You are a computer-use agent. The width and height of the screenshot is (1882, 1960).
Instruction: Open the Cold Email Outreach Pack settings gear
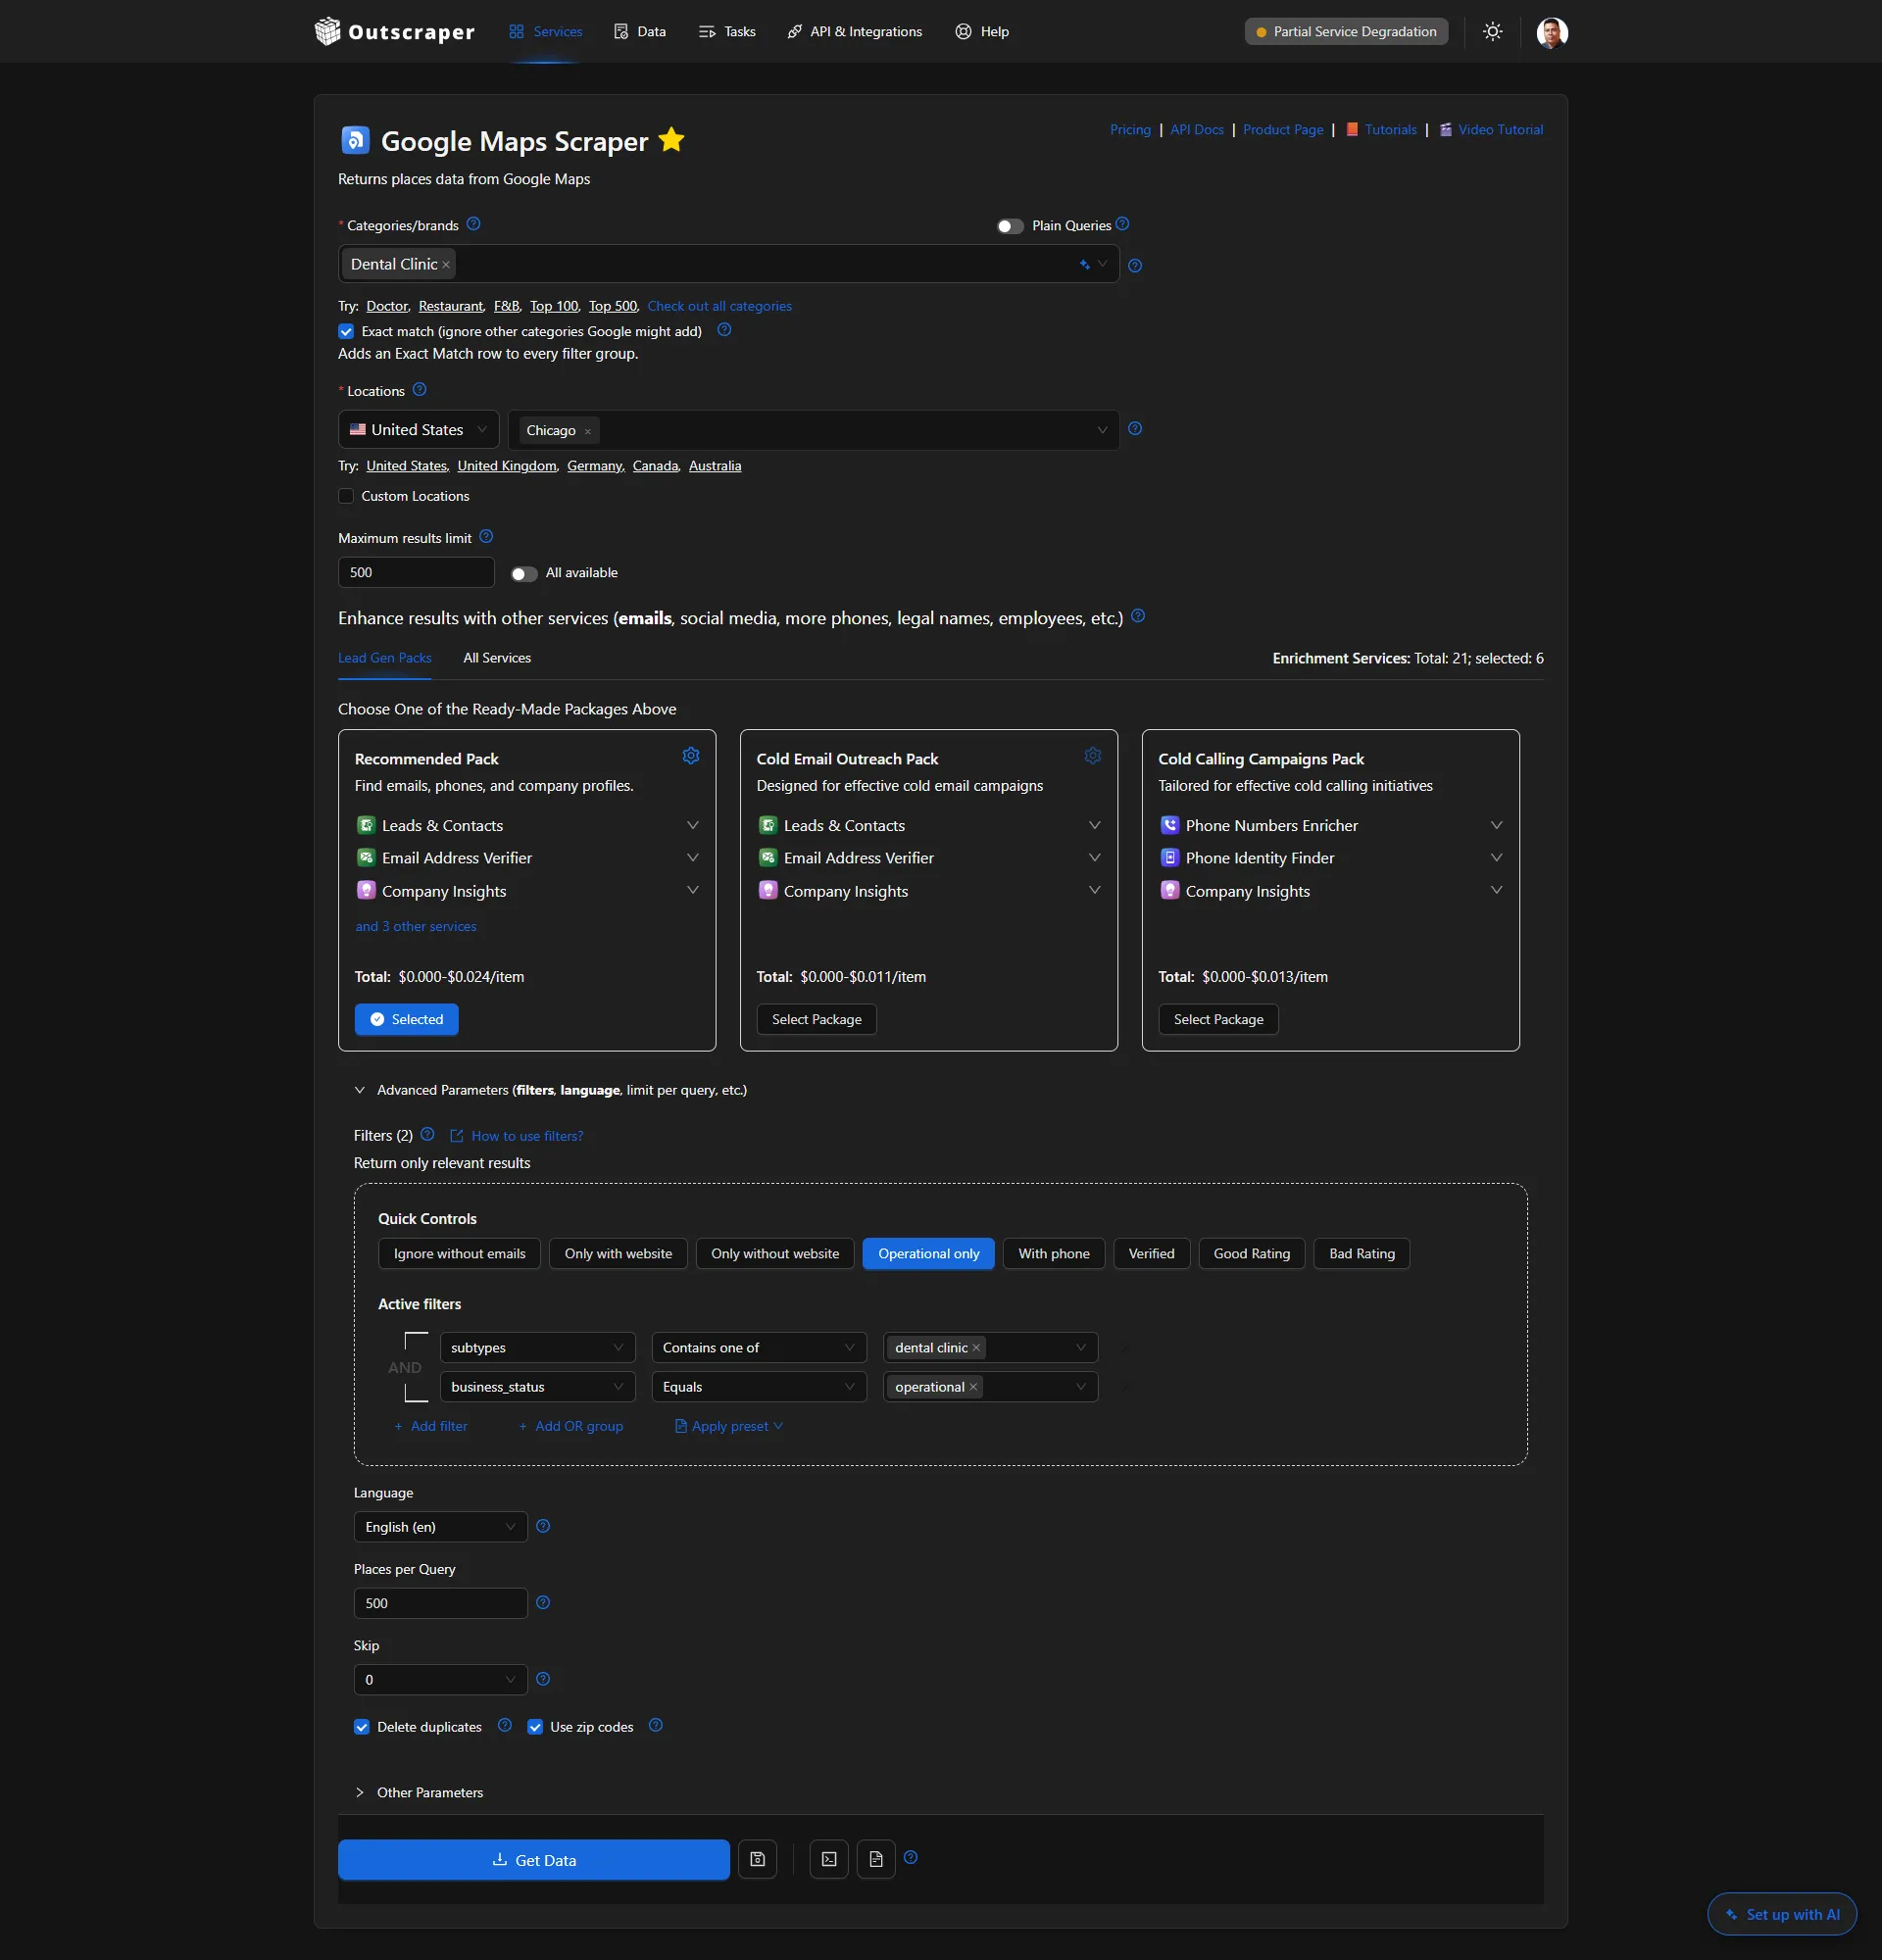point(1092,756)
